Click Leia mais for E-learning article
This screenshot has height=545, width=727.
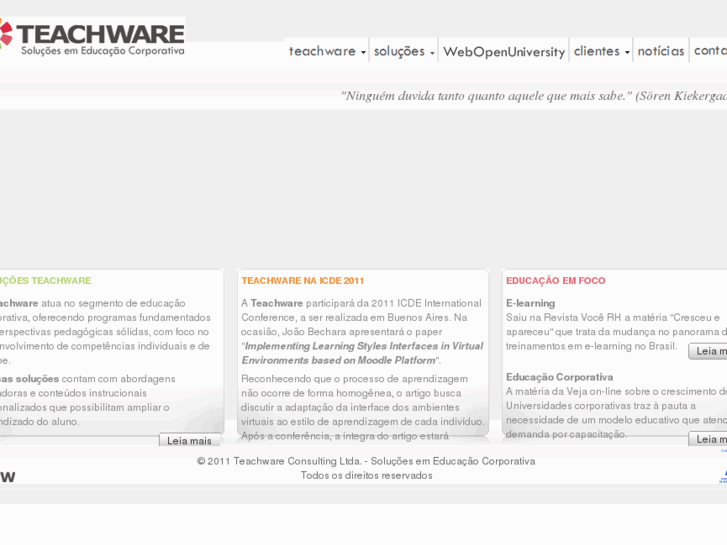click(x=708, y=351)
